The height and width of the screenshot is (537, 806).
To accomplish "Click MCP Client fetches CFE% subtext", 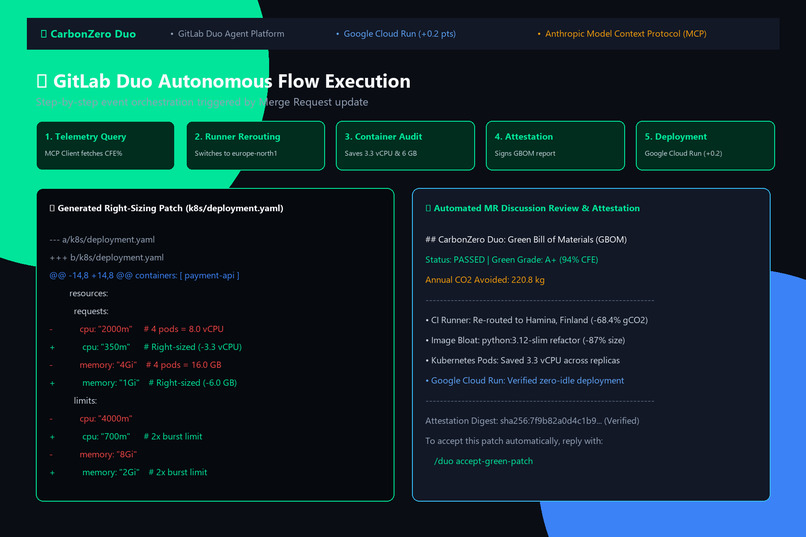I will click(x=83, y=153).
